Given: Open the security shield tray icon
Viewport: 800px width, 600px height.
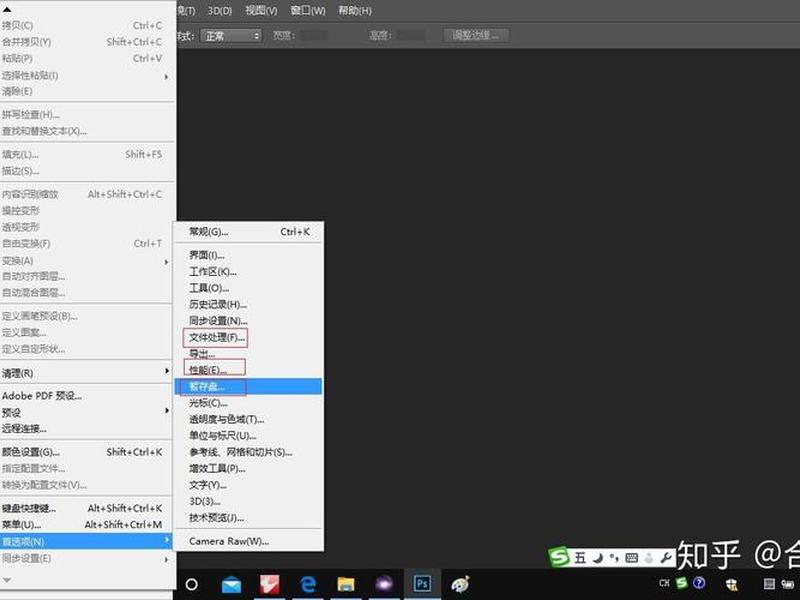Looking at the screenshot, I should 732,584.
